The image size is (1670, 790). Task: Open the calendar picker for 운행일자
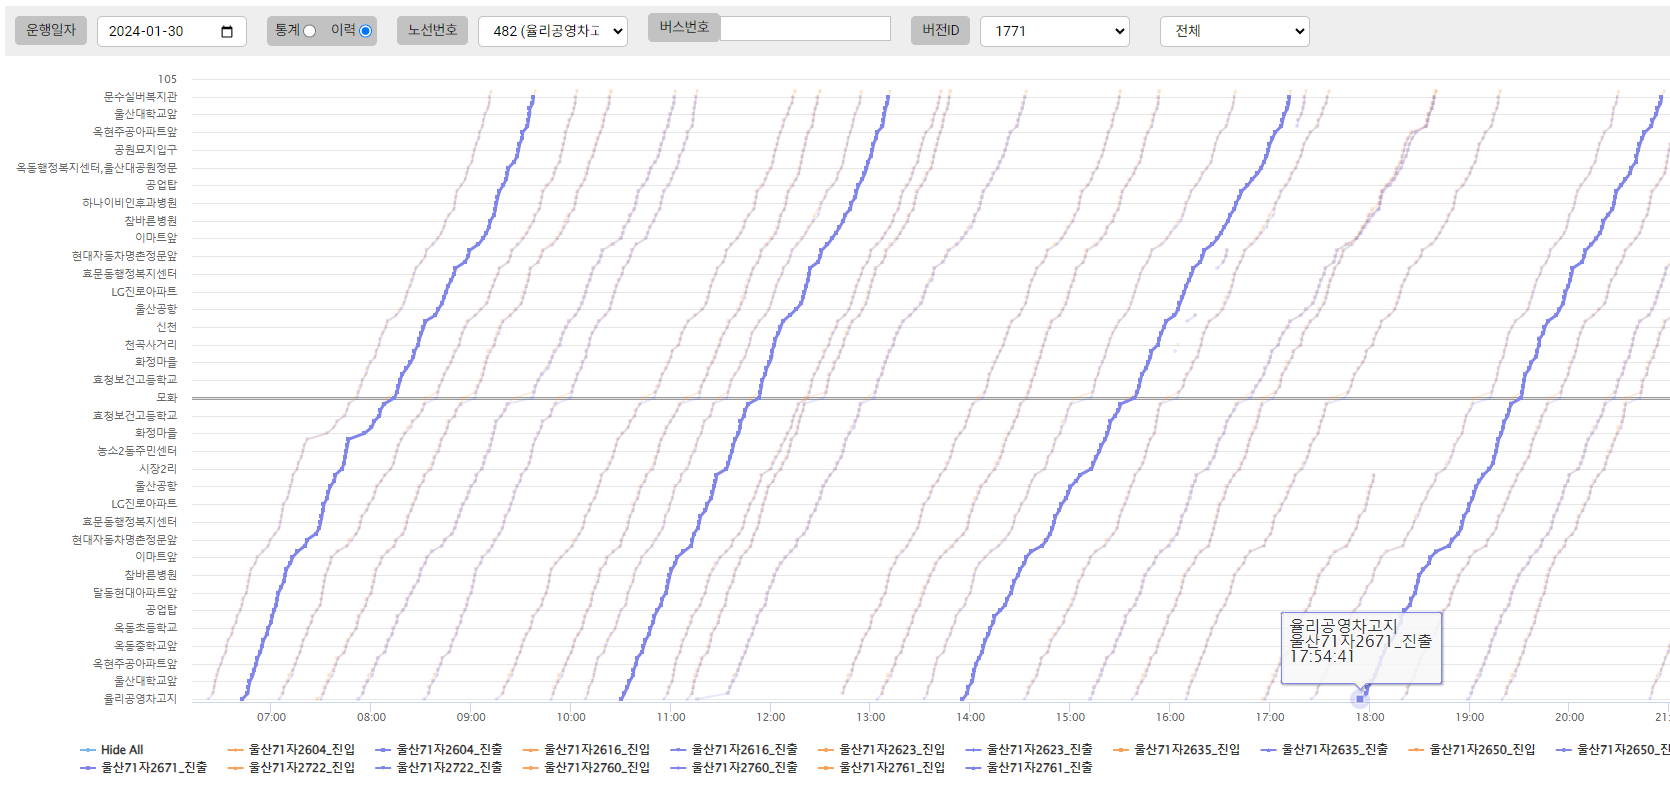tap(227, 32)
